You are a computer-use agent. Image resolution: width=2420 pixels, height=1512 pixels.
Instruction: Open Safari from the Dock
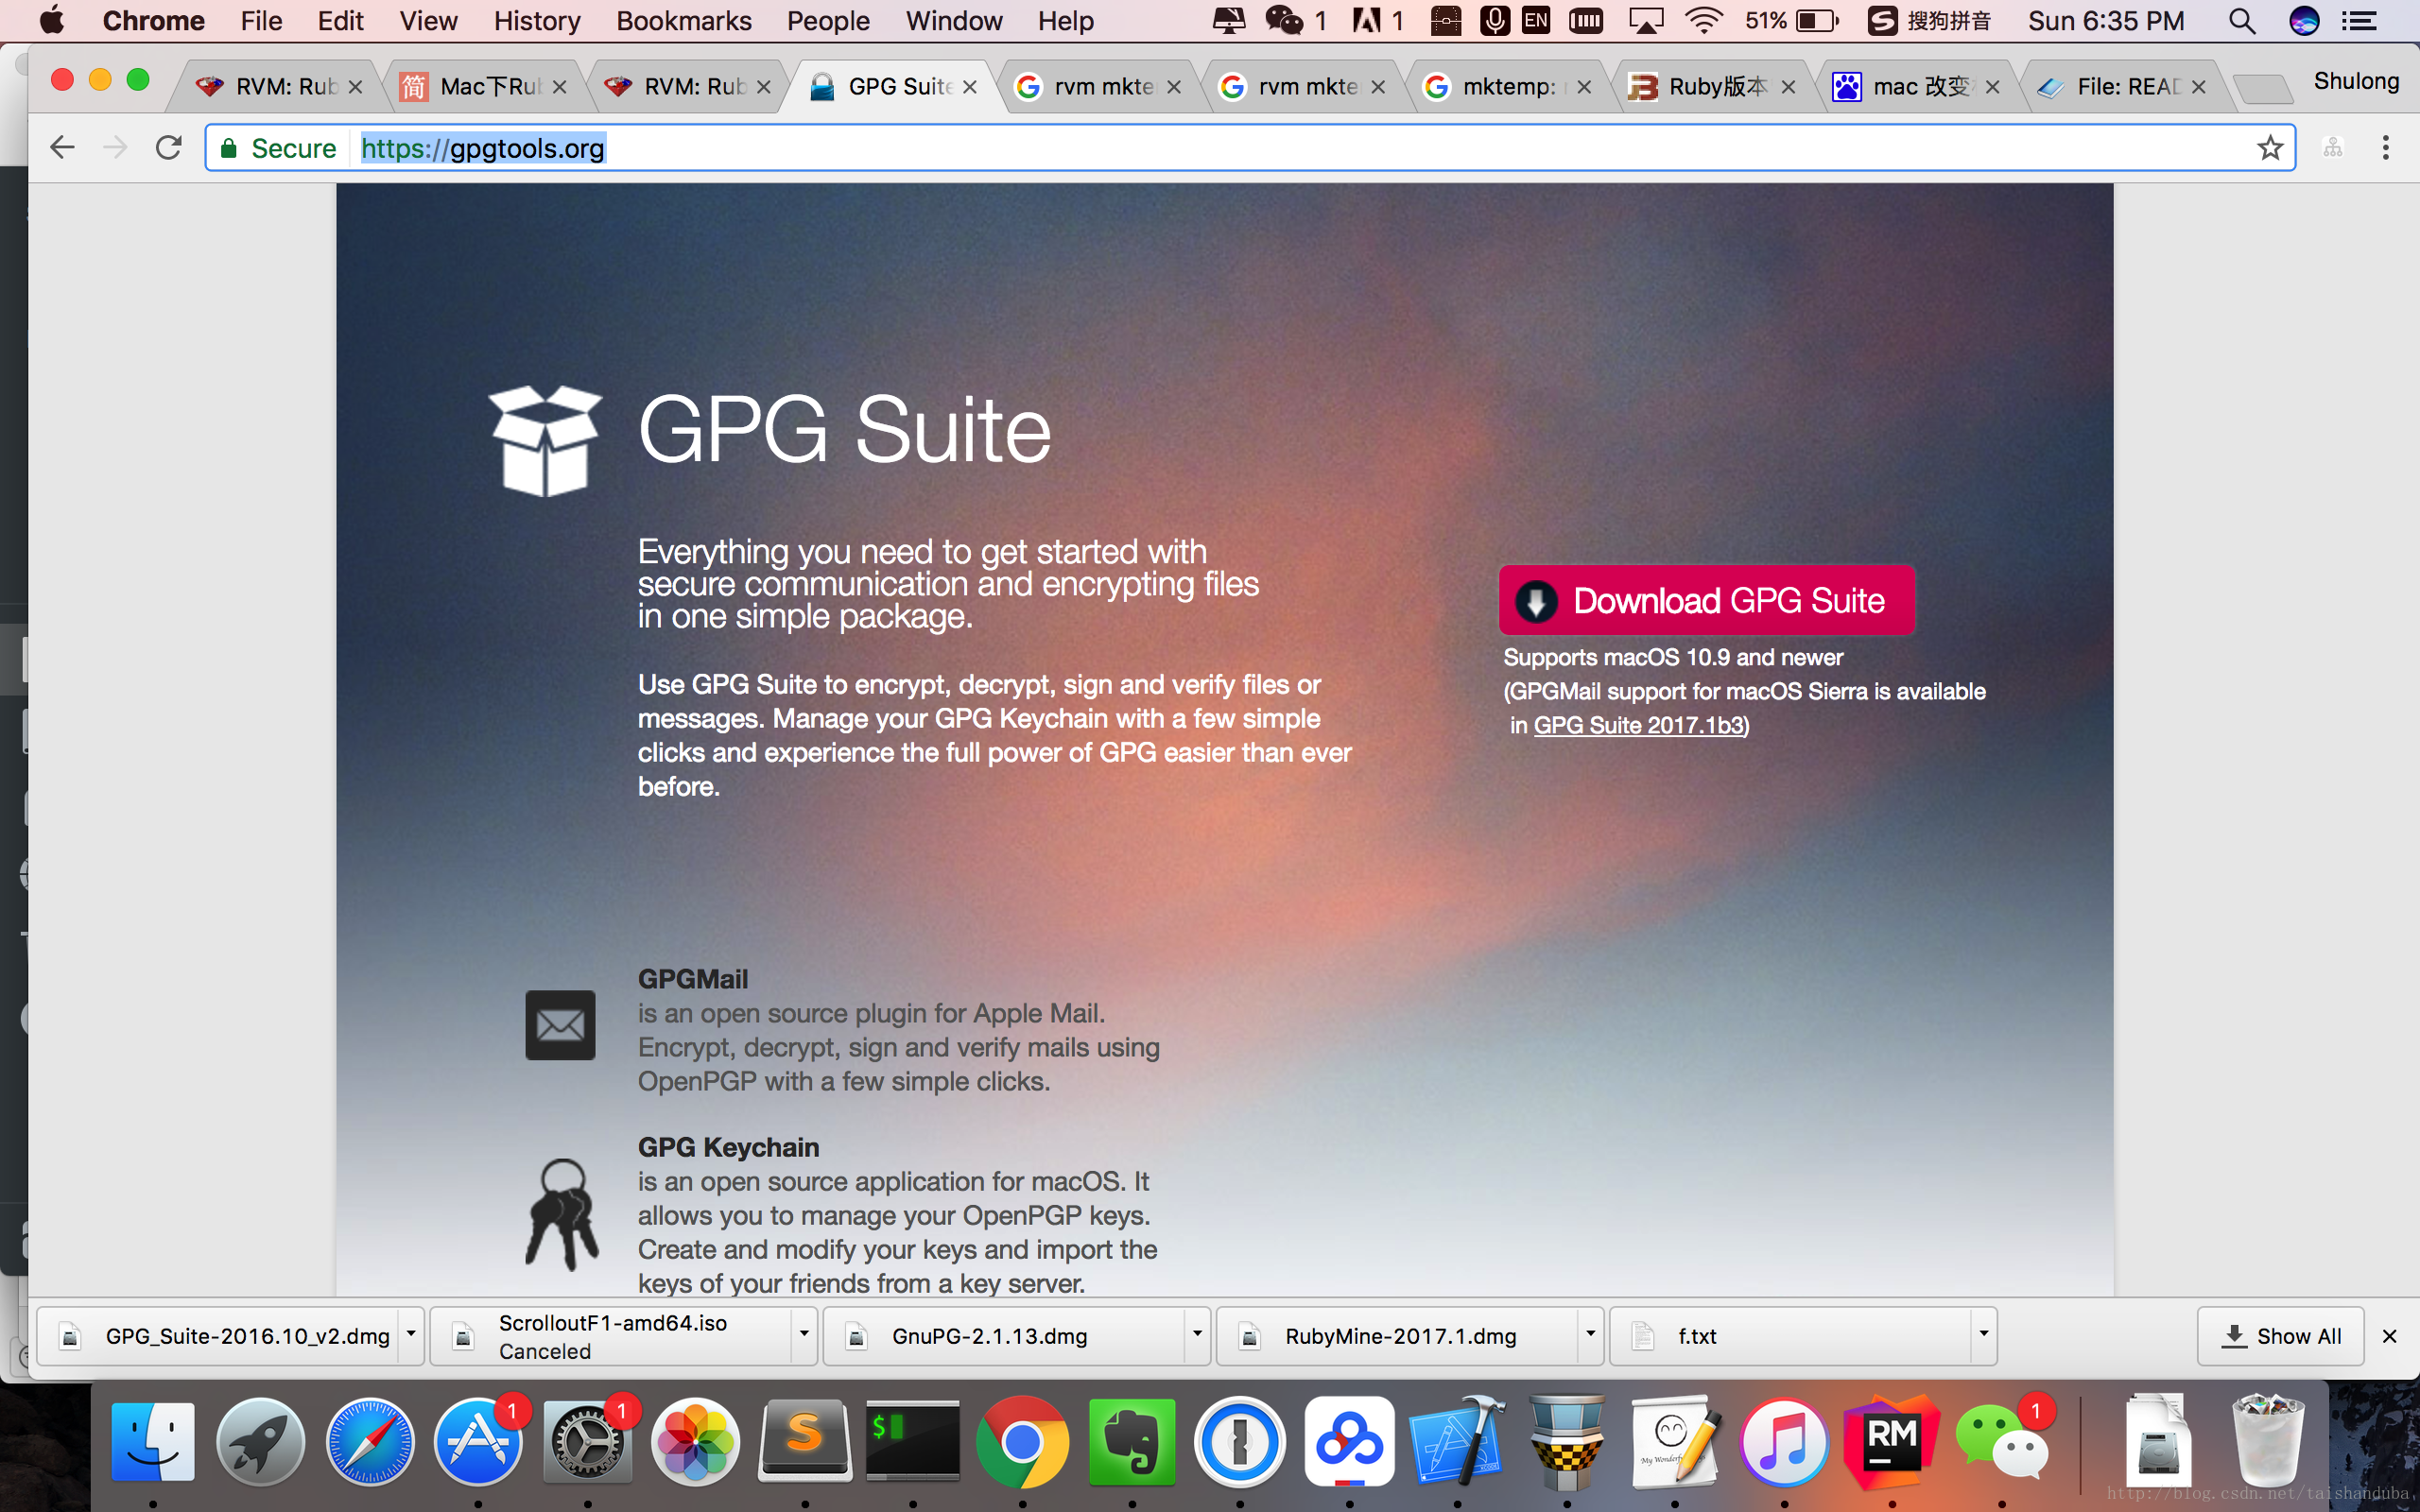[370, 1441]
